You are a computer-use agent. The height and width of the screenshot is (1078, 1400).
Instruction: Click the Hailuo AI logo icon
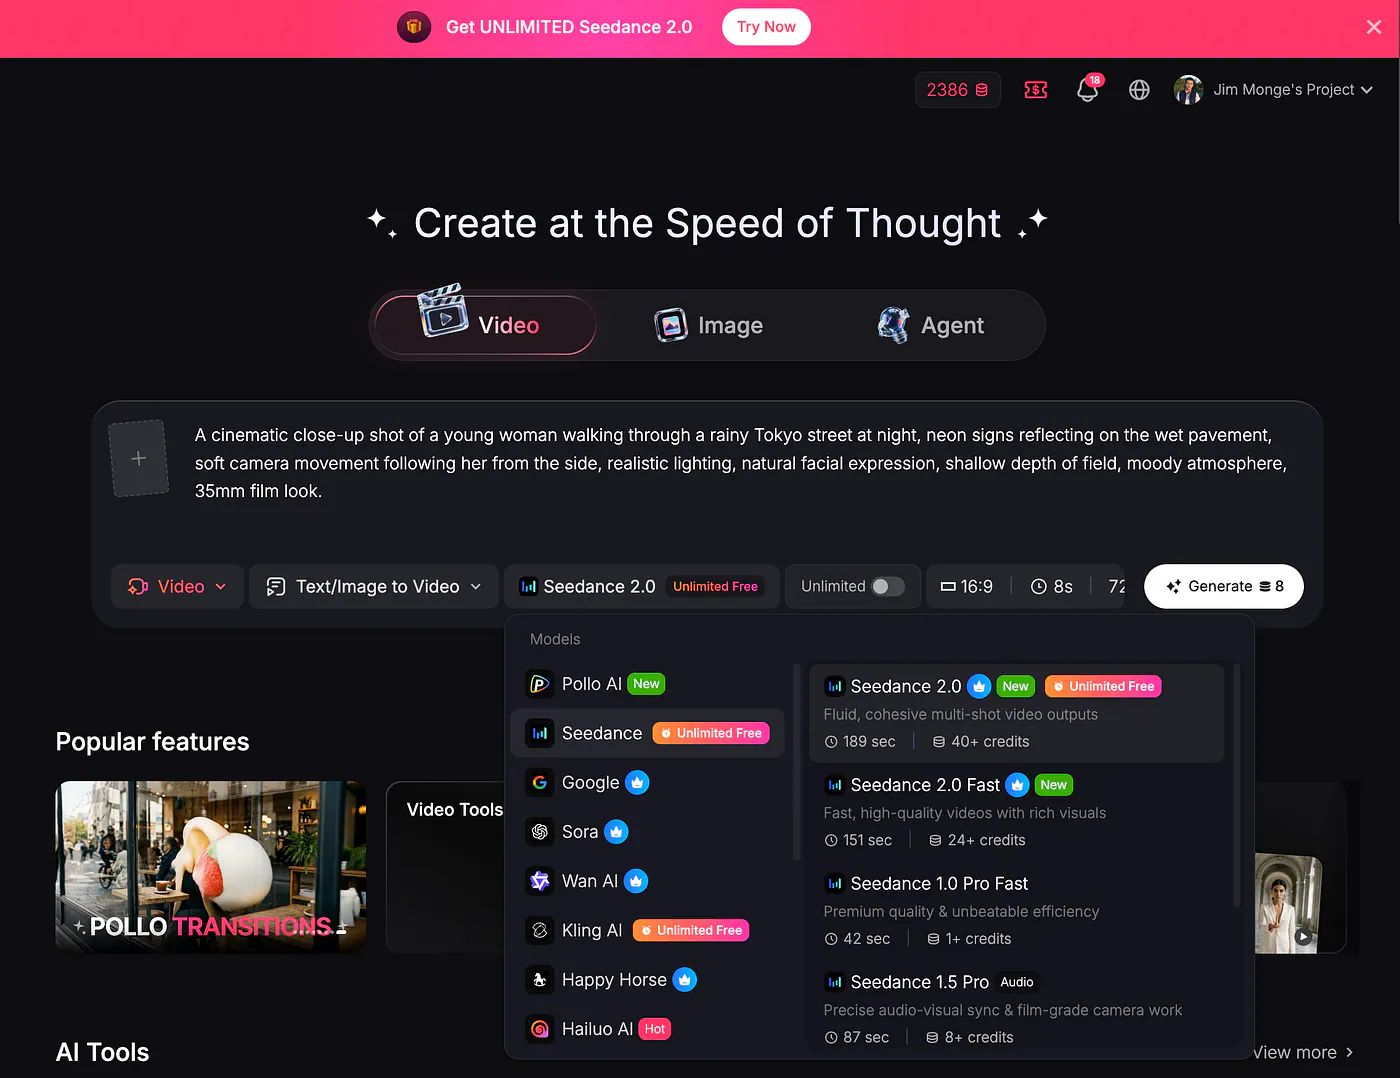coord(540,1029)
